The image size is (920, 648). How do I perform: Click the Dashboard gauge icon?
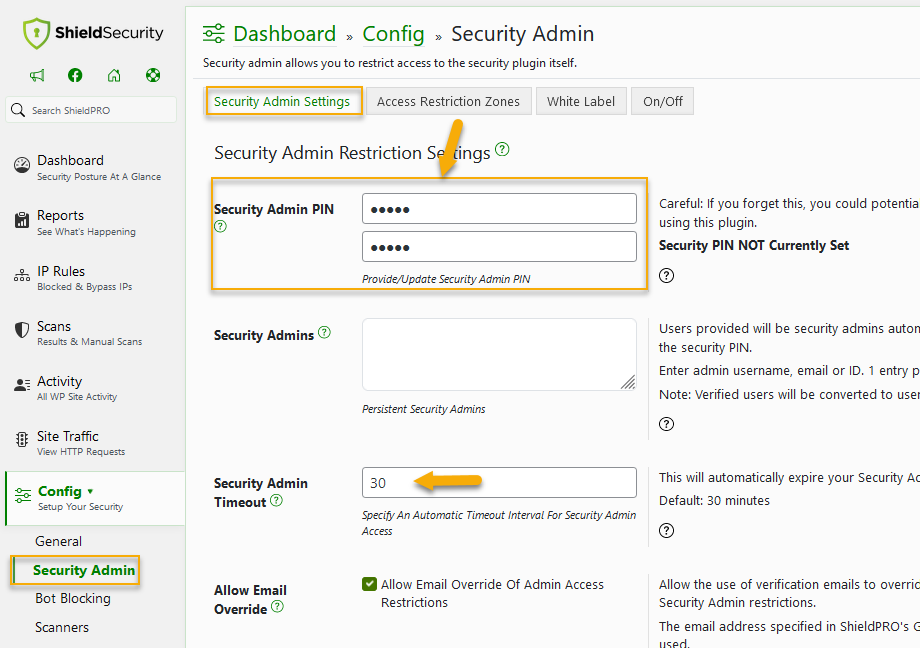(x=22, y=166)
